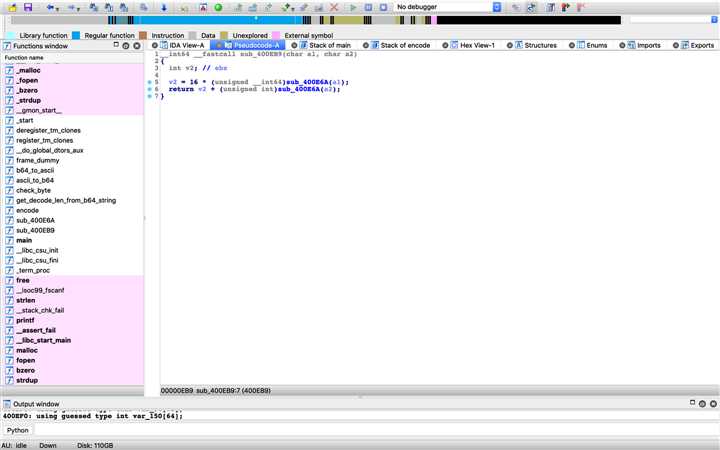The image size is (720, 450).
Task: Click the Function name column header
Action: point(73,57)
